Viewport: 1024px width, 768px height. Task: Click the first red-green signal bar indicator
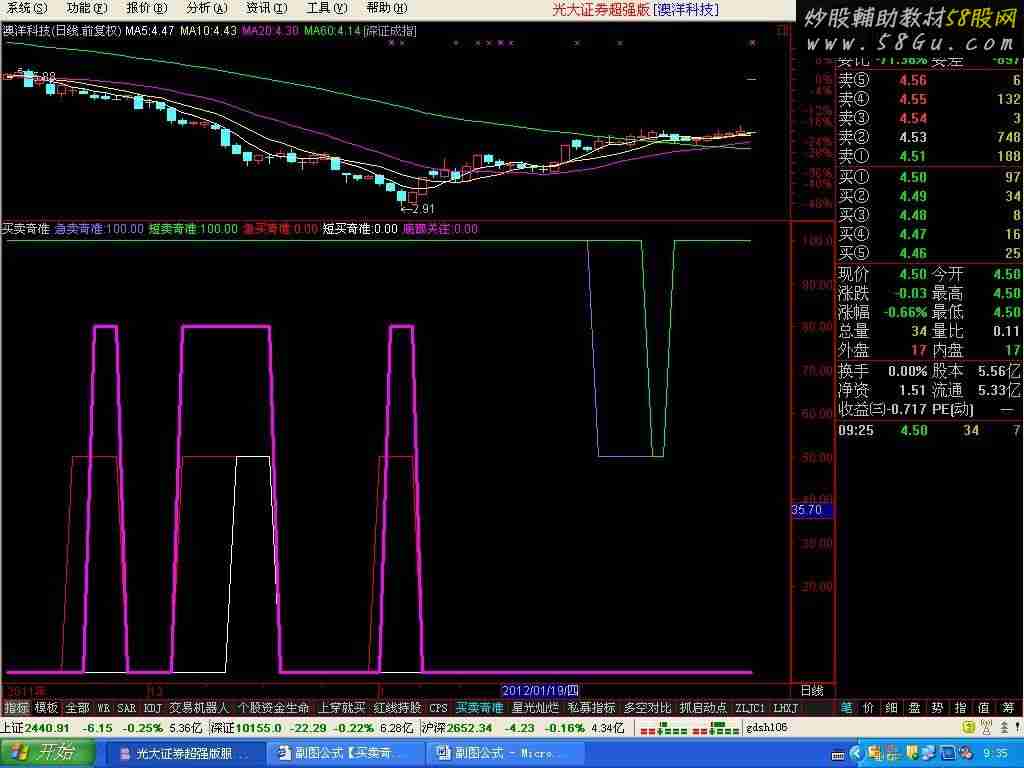[x=663, y=728]
